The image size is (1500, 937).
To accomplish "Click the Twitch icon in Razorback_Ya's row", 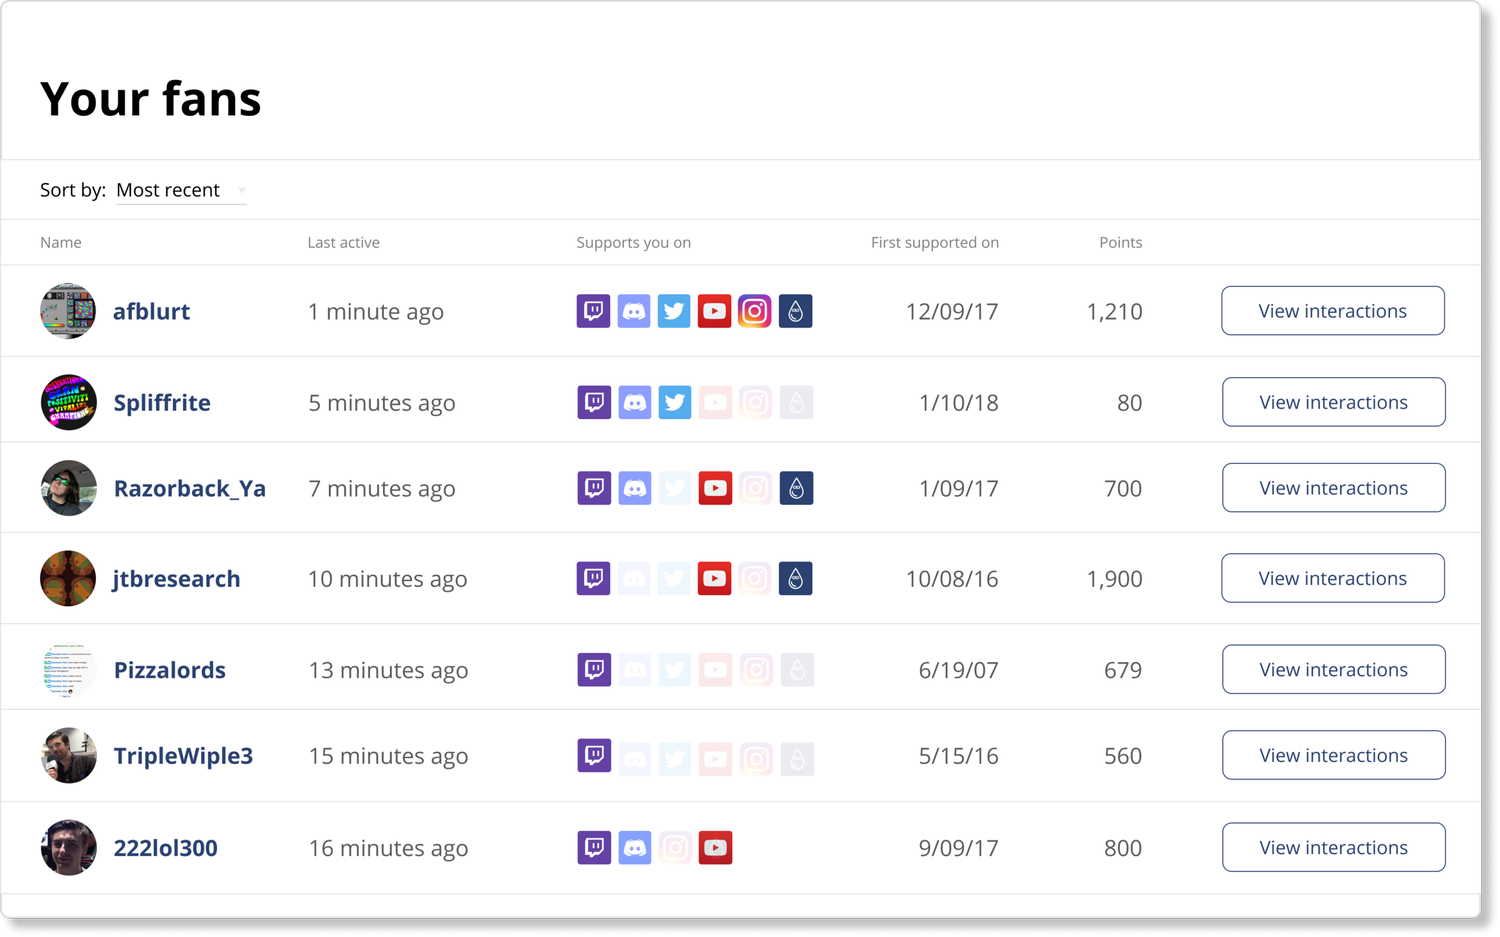I will [x=594, y=488].
